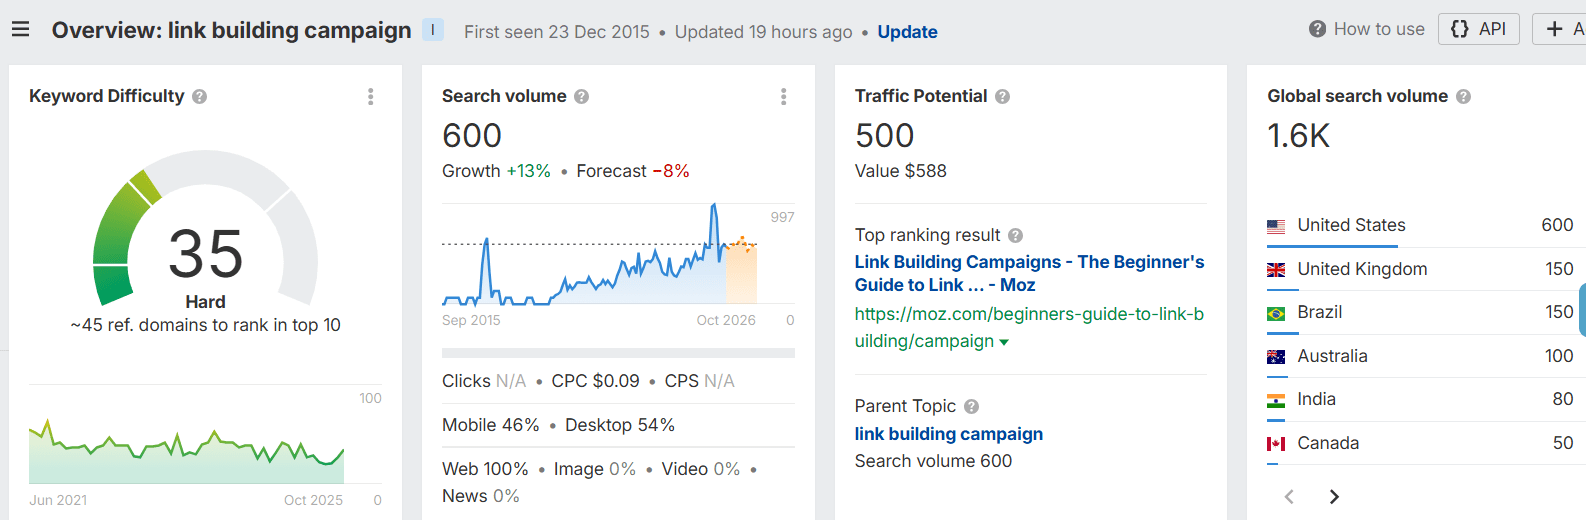Image resolution: width=1586 pixels, height=520 pixels.
Task: Click the Top ranking result help icon
Action: (1015, 236)
